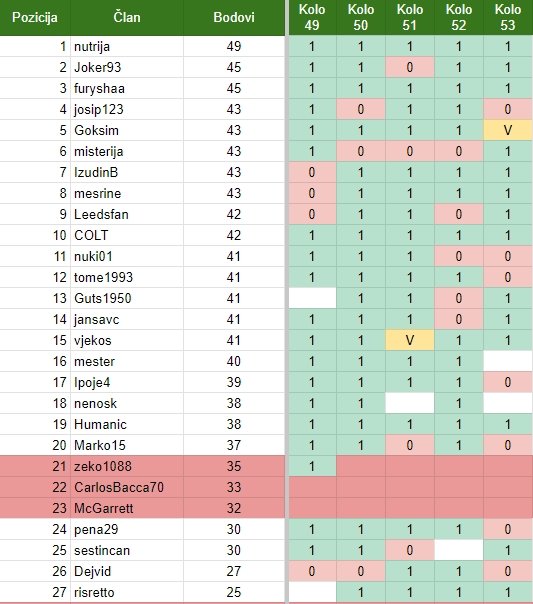The height and width of the screenshot is (604, 533).
Task: Click the Dejvid name cell
Action: (x=127, y=571)
